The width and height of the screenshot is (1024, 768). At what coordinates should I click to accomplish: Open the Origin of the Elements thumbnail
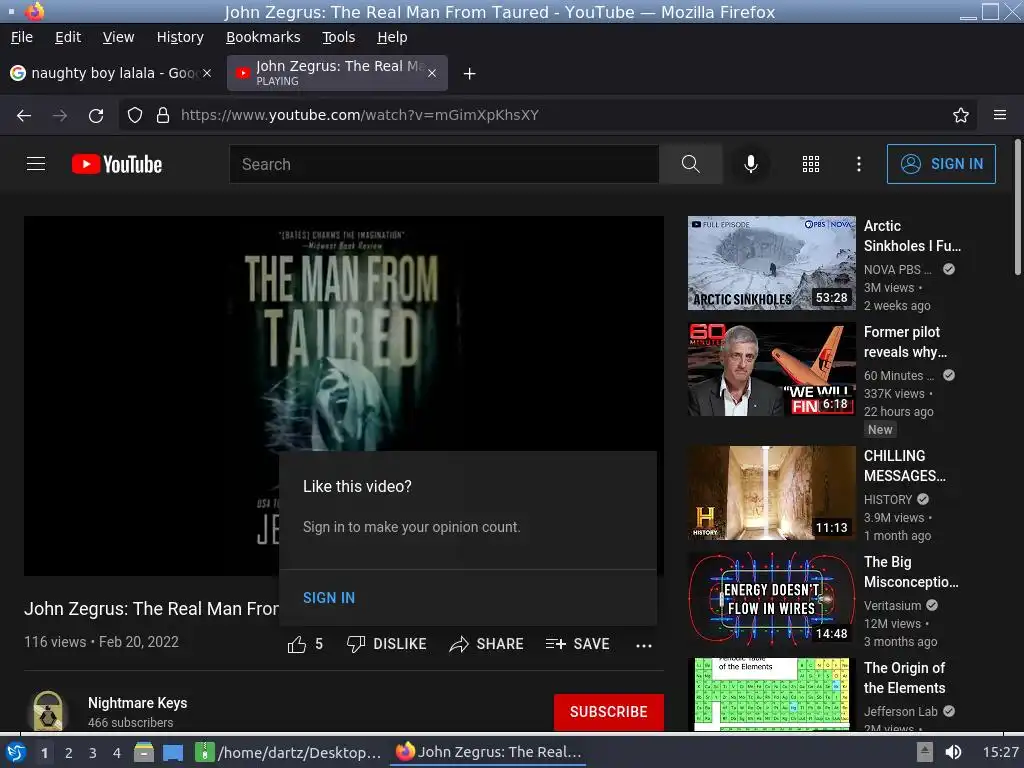click(771, 694)
